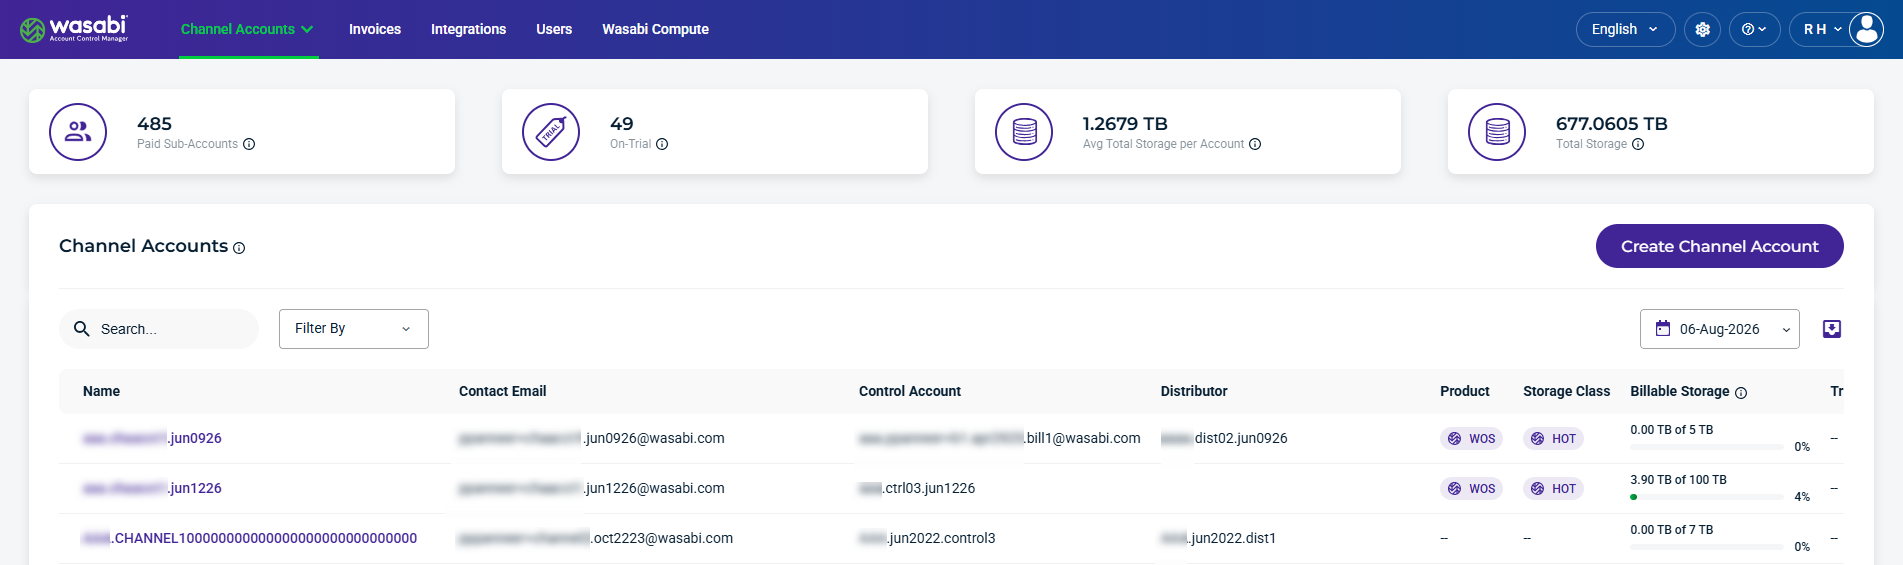Screen dimensions: 1903x565
Task: Click the ctrl03.jun1226 control account
Action: pyautogui.click(x=916, y=488)
